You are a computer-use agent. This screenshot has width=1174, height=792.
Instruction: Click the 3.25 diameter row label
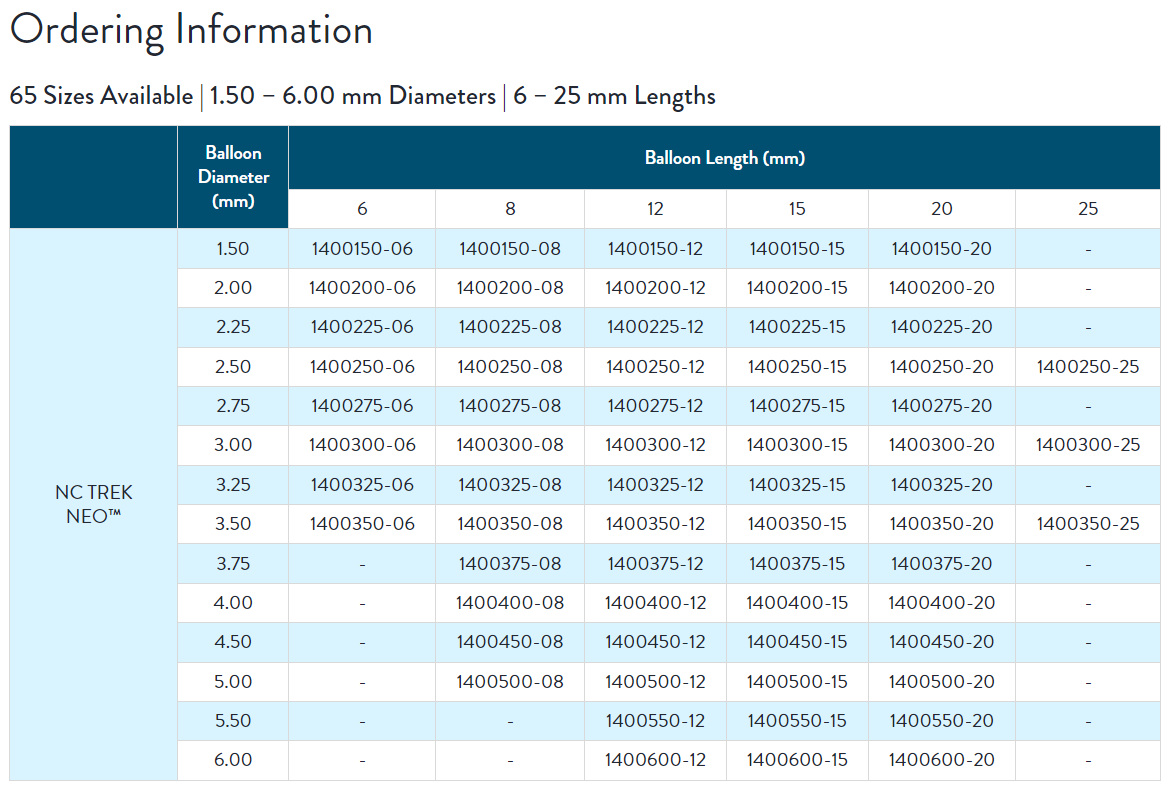[x=233, y=485]
